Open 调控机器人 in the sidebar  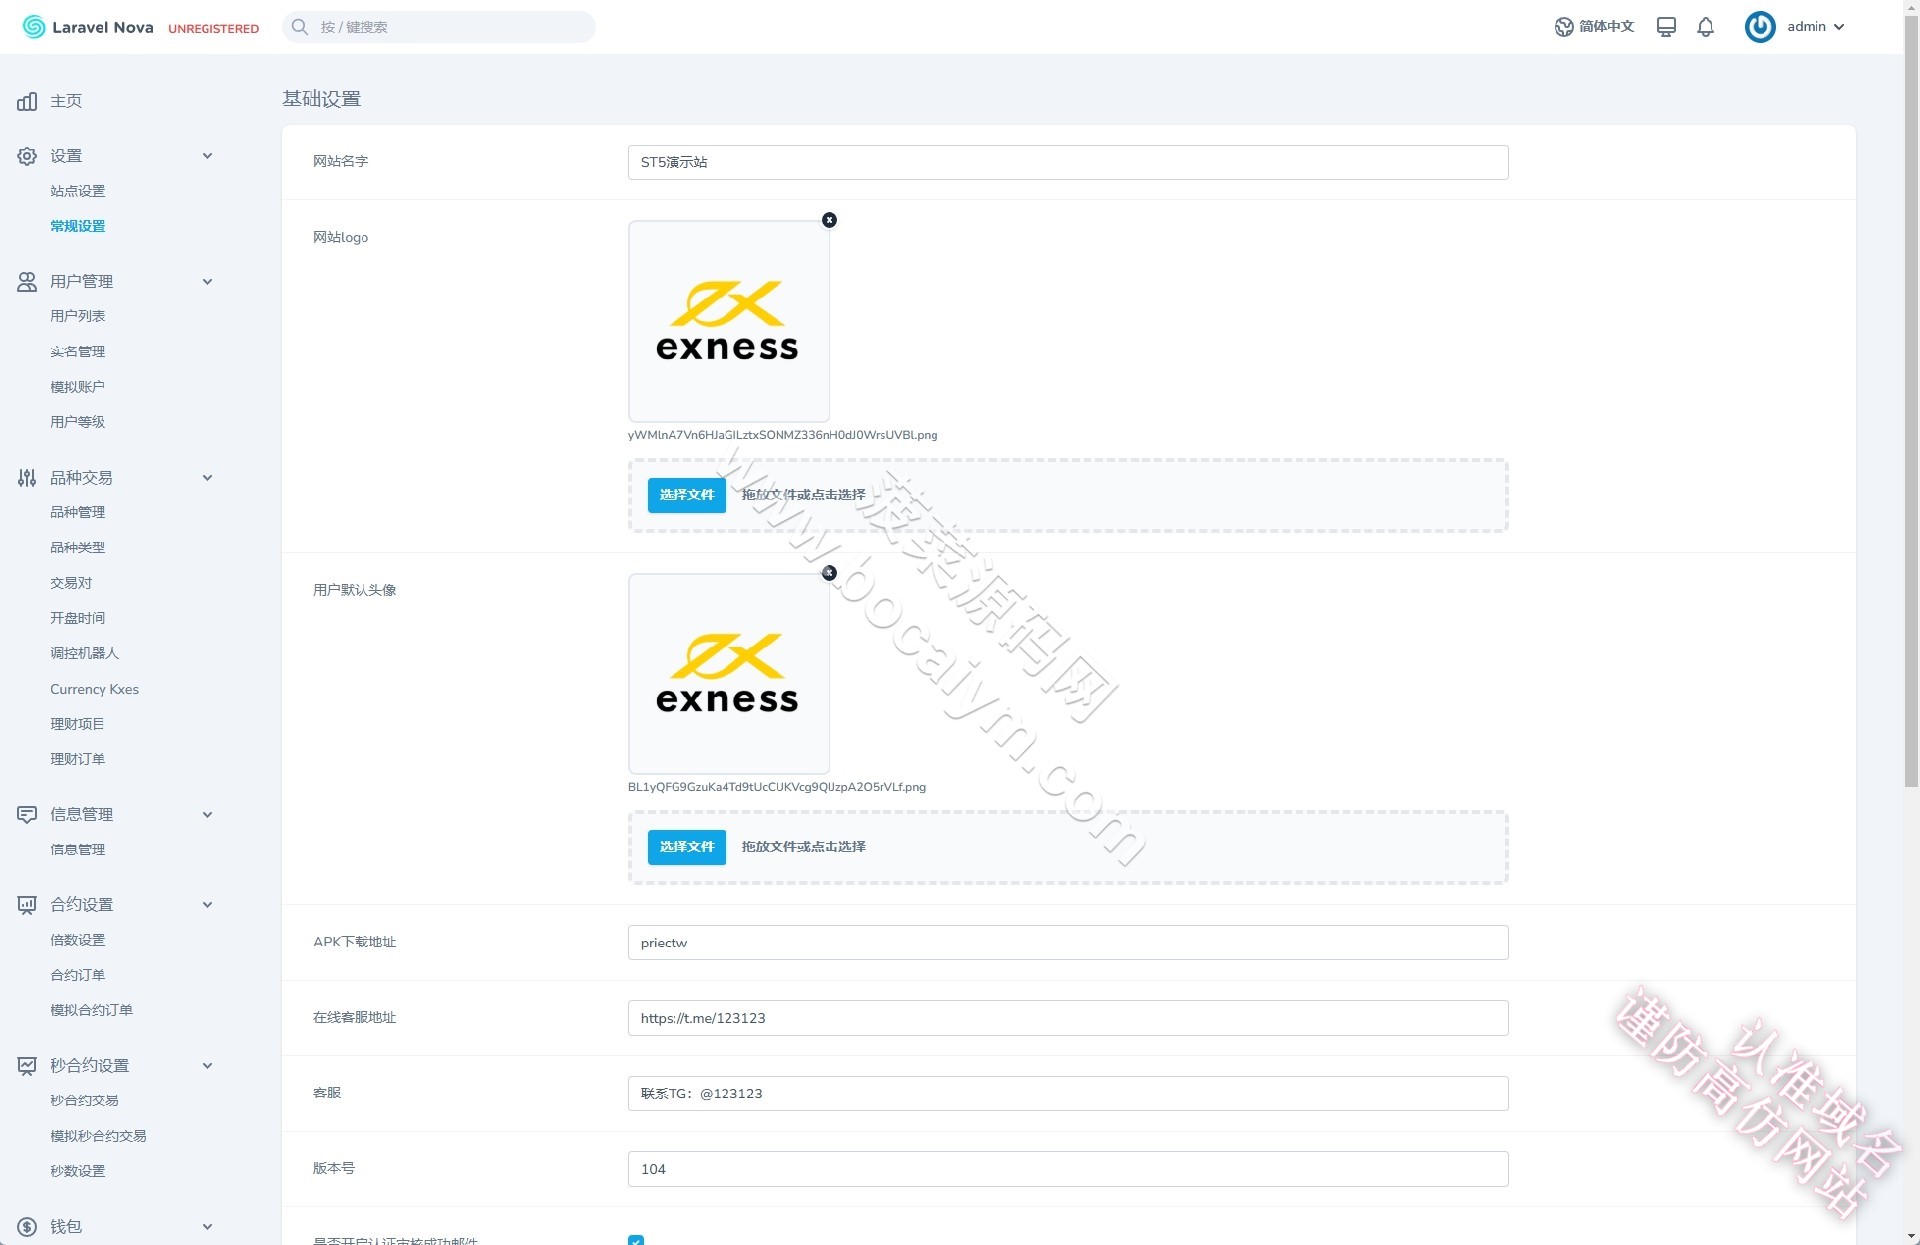coord(85,653)
